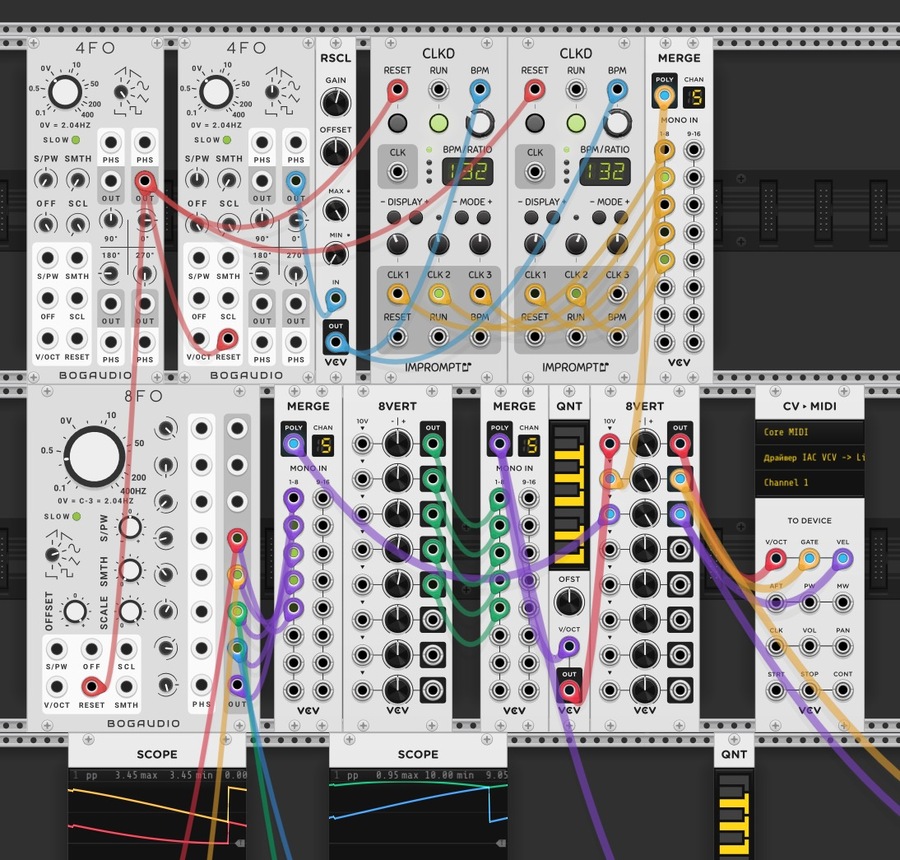900x860 pixels.
Task: Click the VEL jack on CV-MIDI module
Action: point(843,558)
